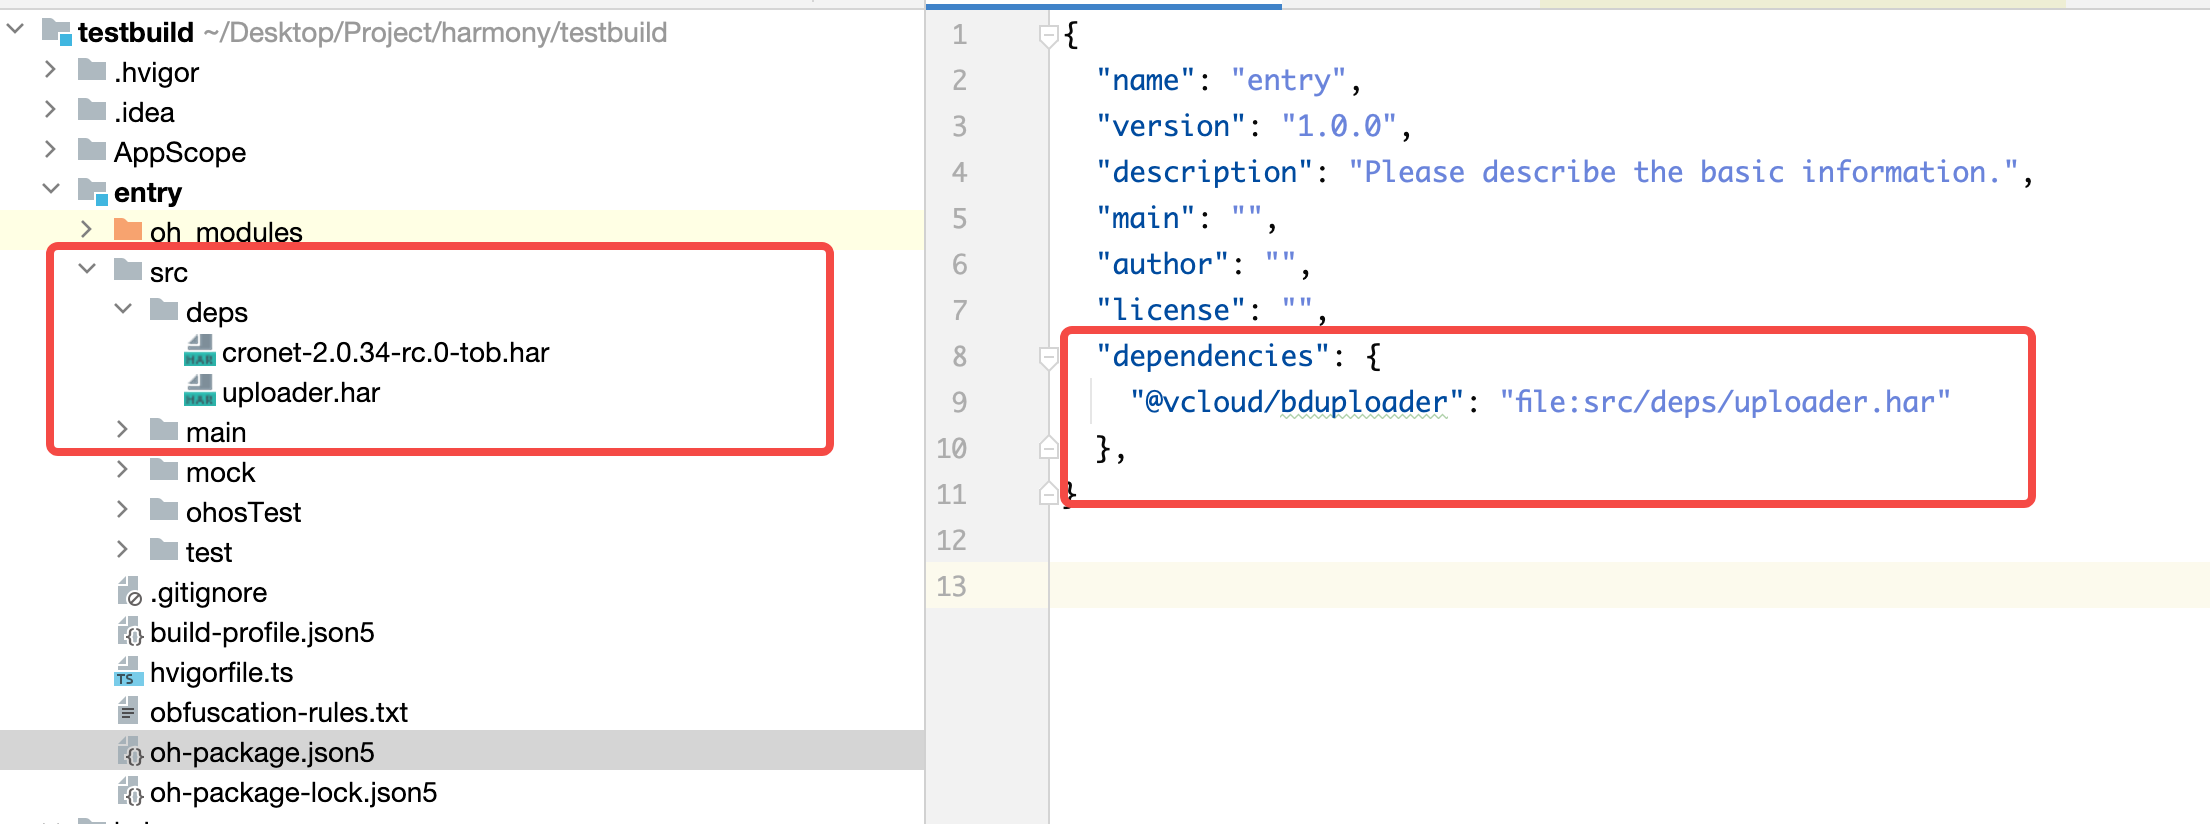Select the AppScope folder name
Screen dimensions: 2210x824
(x=180, y=152)
